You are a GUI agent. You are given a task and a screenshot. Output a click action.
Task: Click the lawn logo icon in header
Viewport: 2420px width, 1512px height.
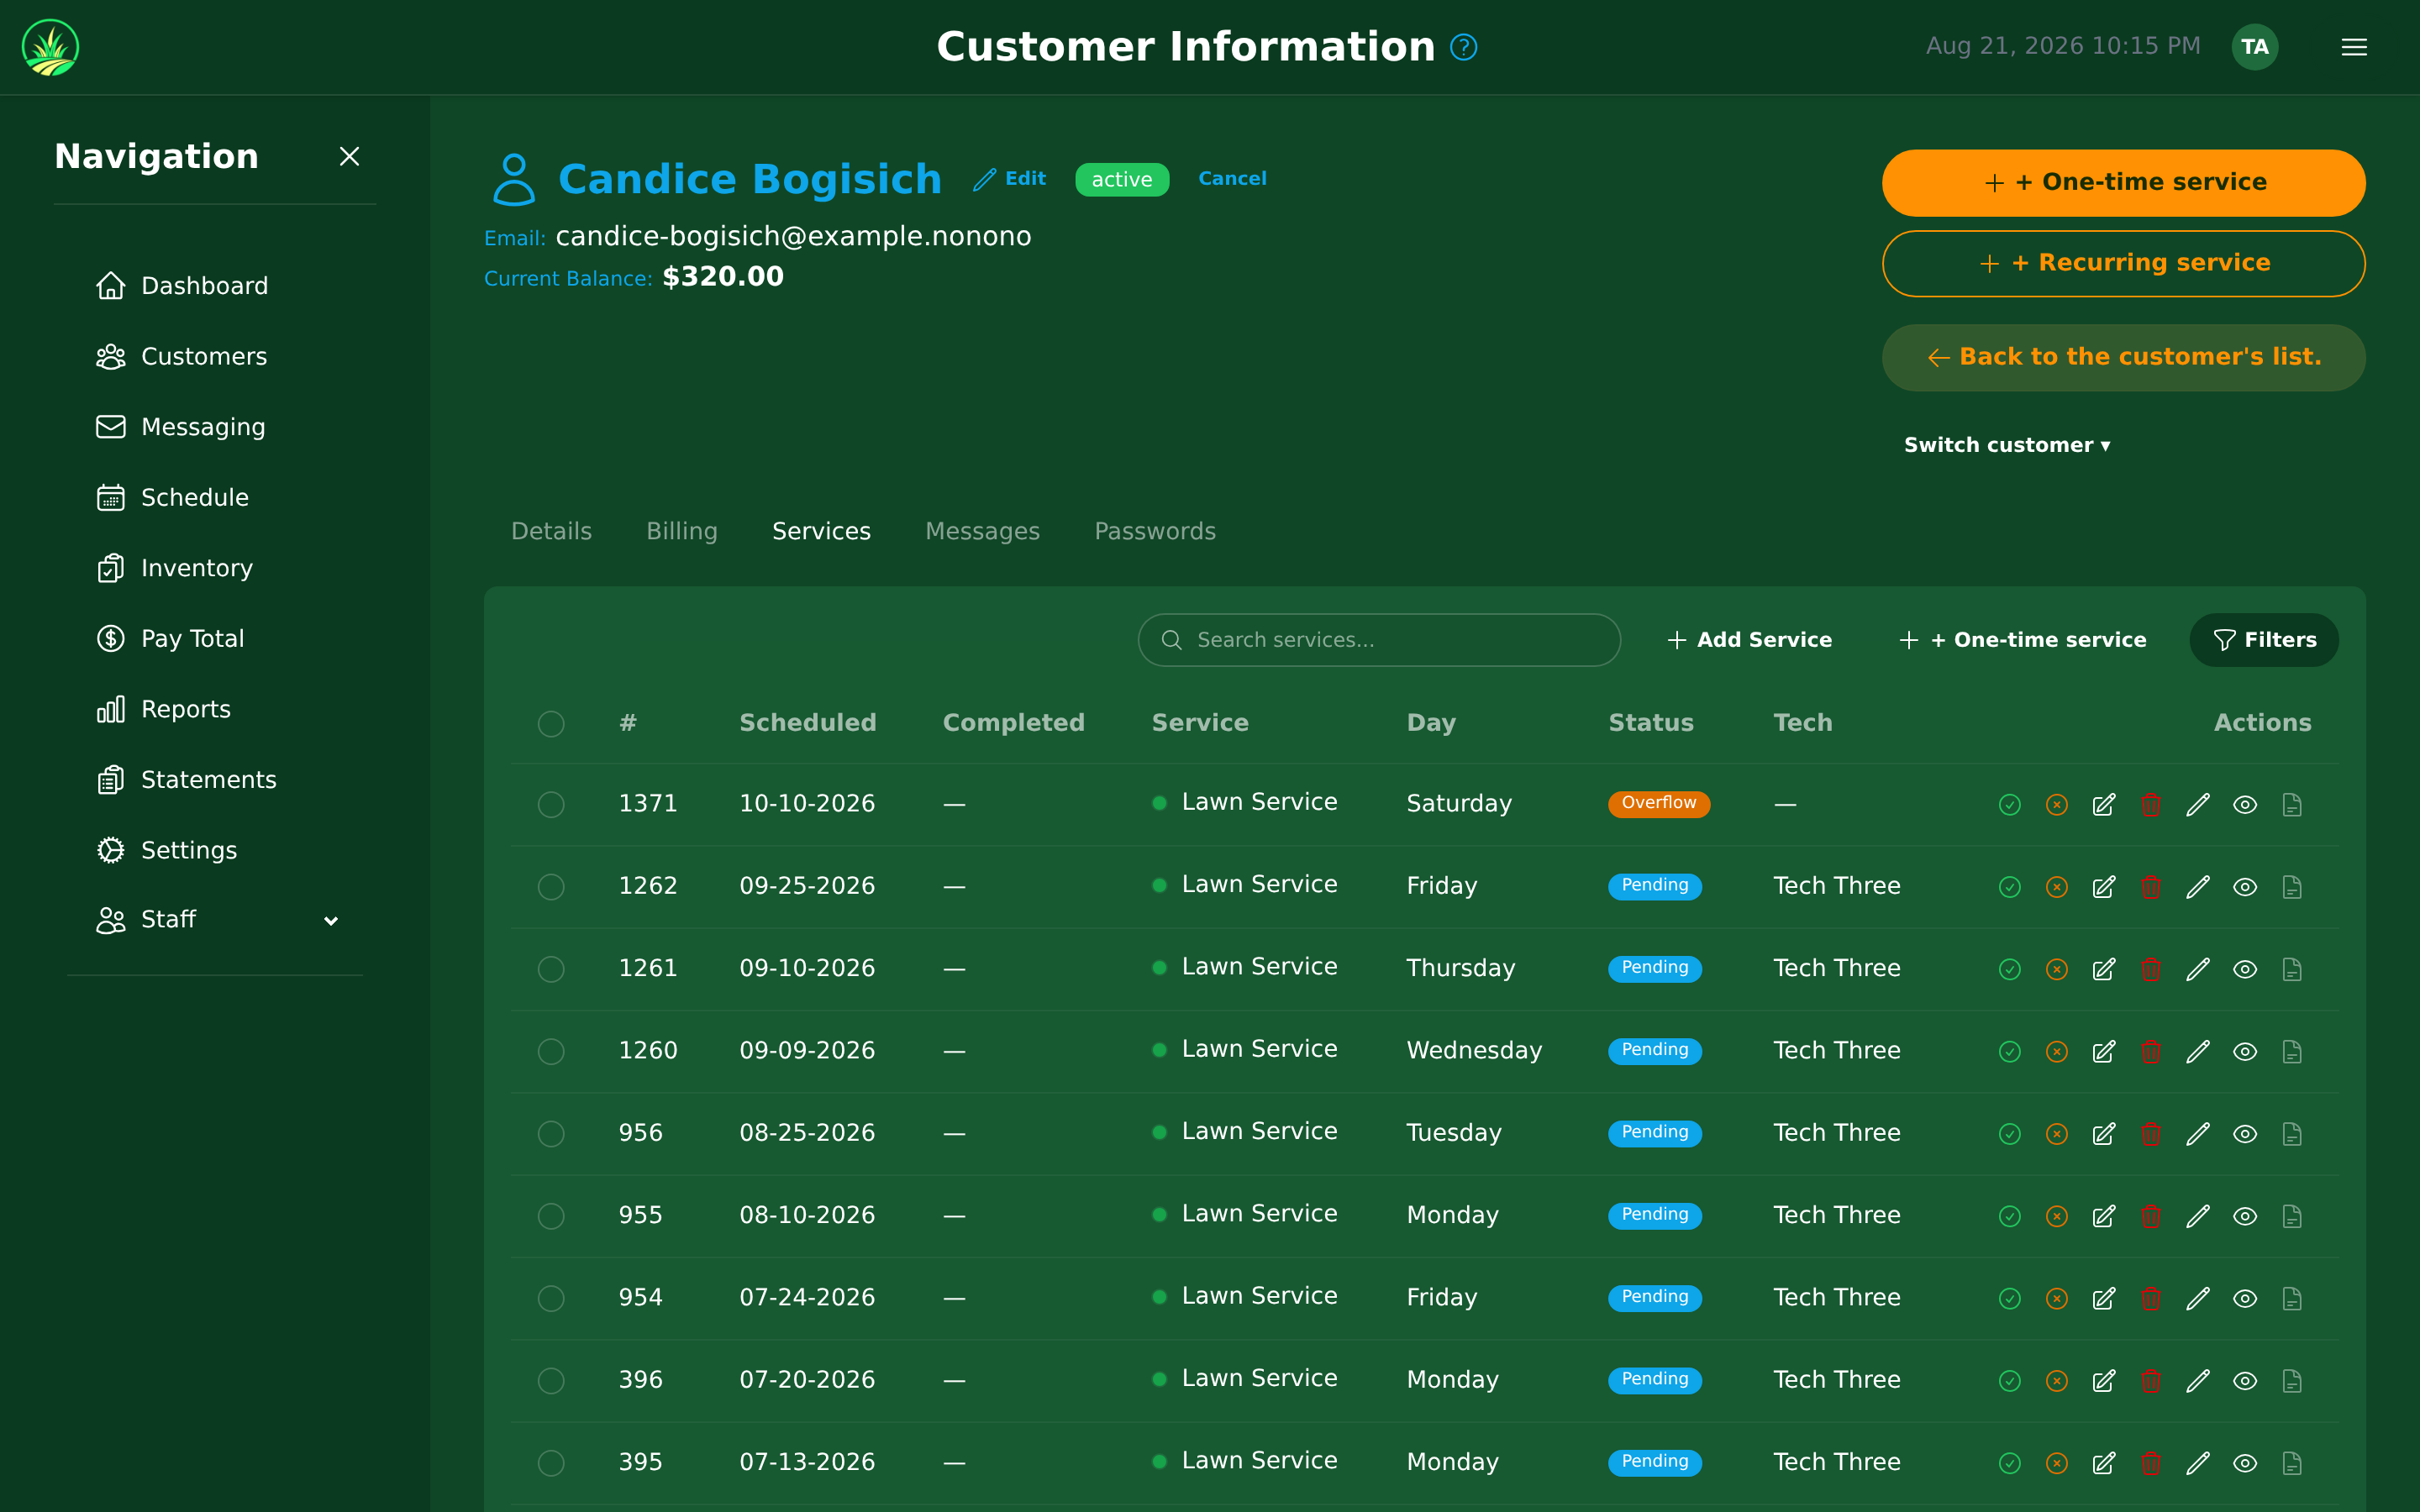coord(50,47)
